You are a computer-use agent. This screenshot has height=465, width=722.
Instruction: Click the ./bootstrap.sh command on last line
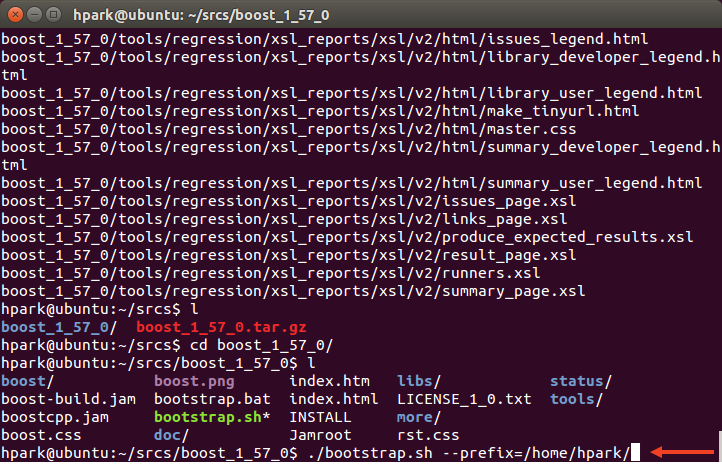370,453
